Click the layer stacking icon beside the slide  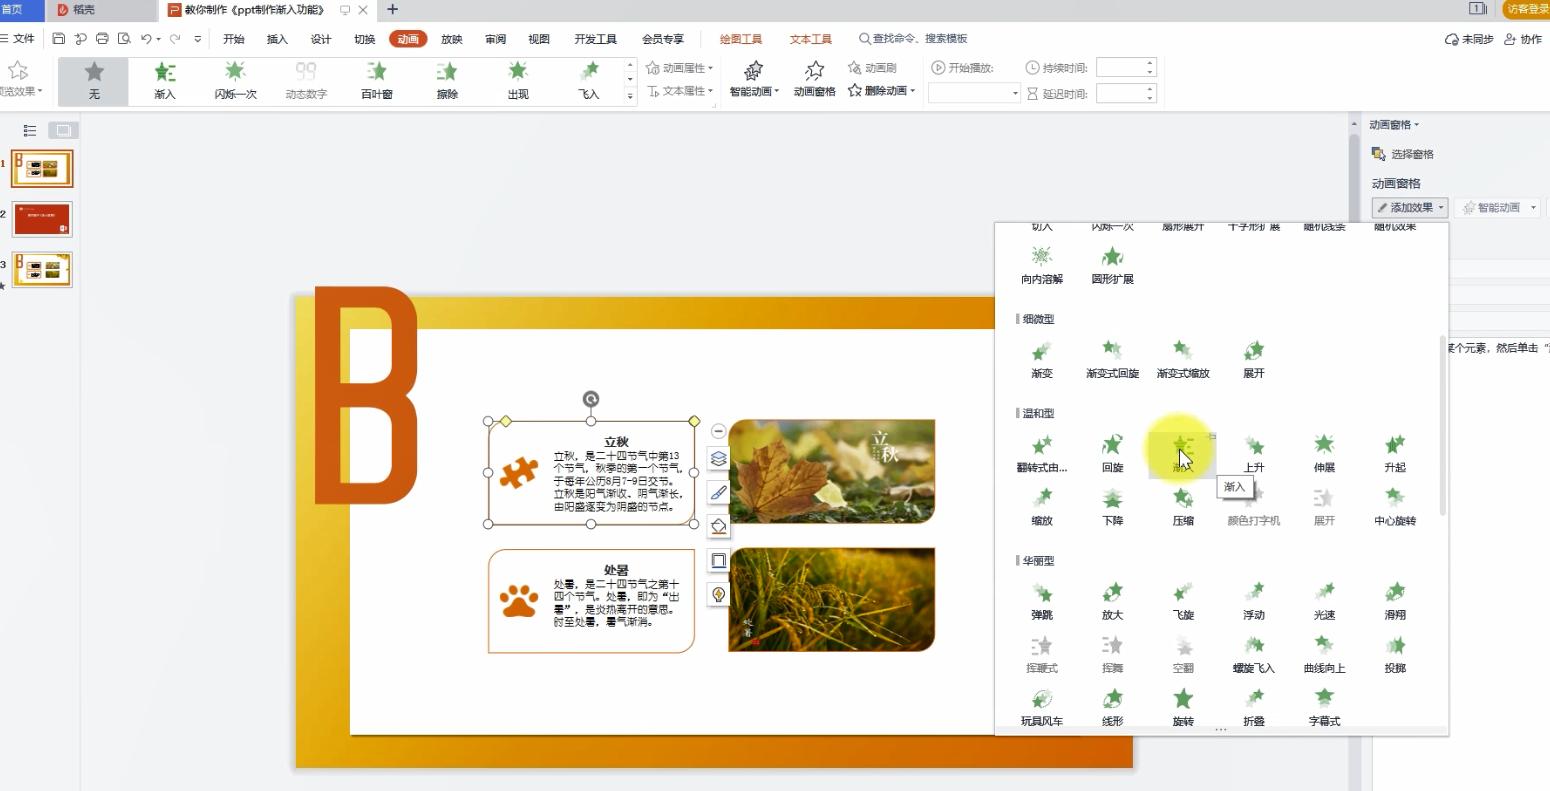[x=718, y=457]
